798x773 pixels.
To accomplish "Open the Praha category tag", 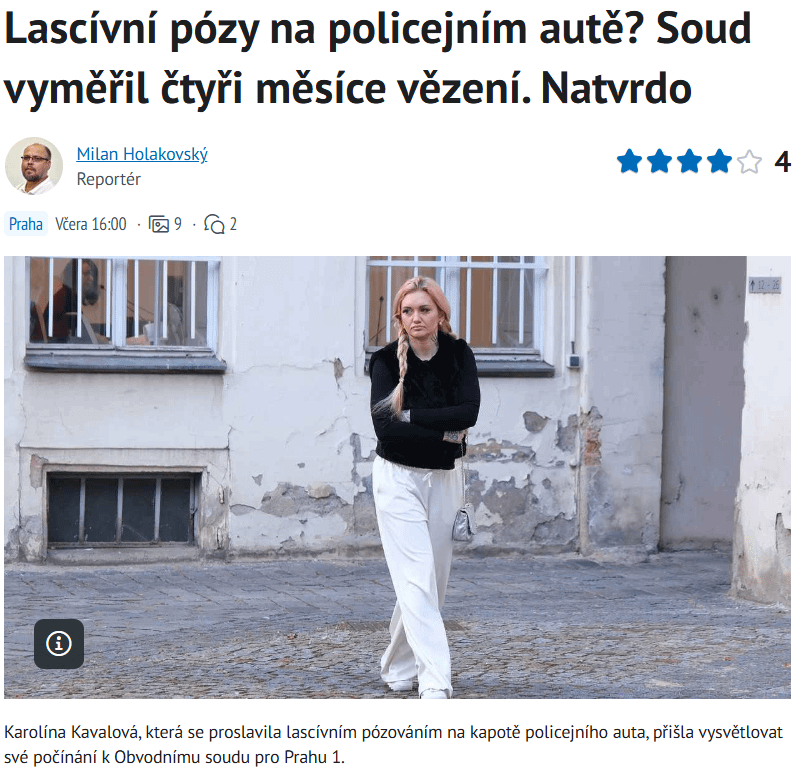I will (x=26, y=223).
